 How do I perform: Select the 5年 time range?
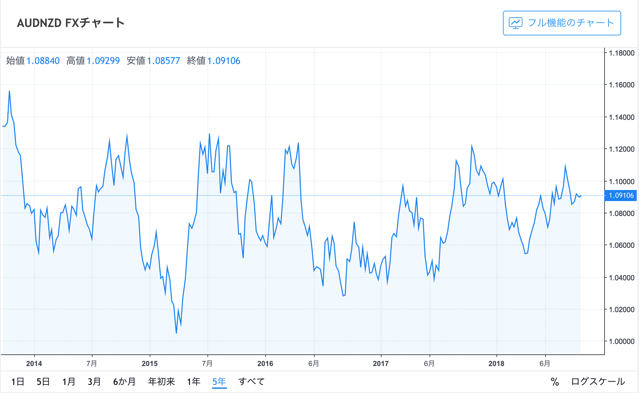(219, 382)
